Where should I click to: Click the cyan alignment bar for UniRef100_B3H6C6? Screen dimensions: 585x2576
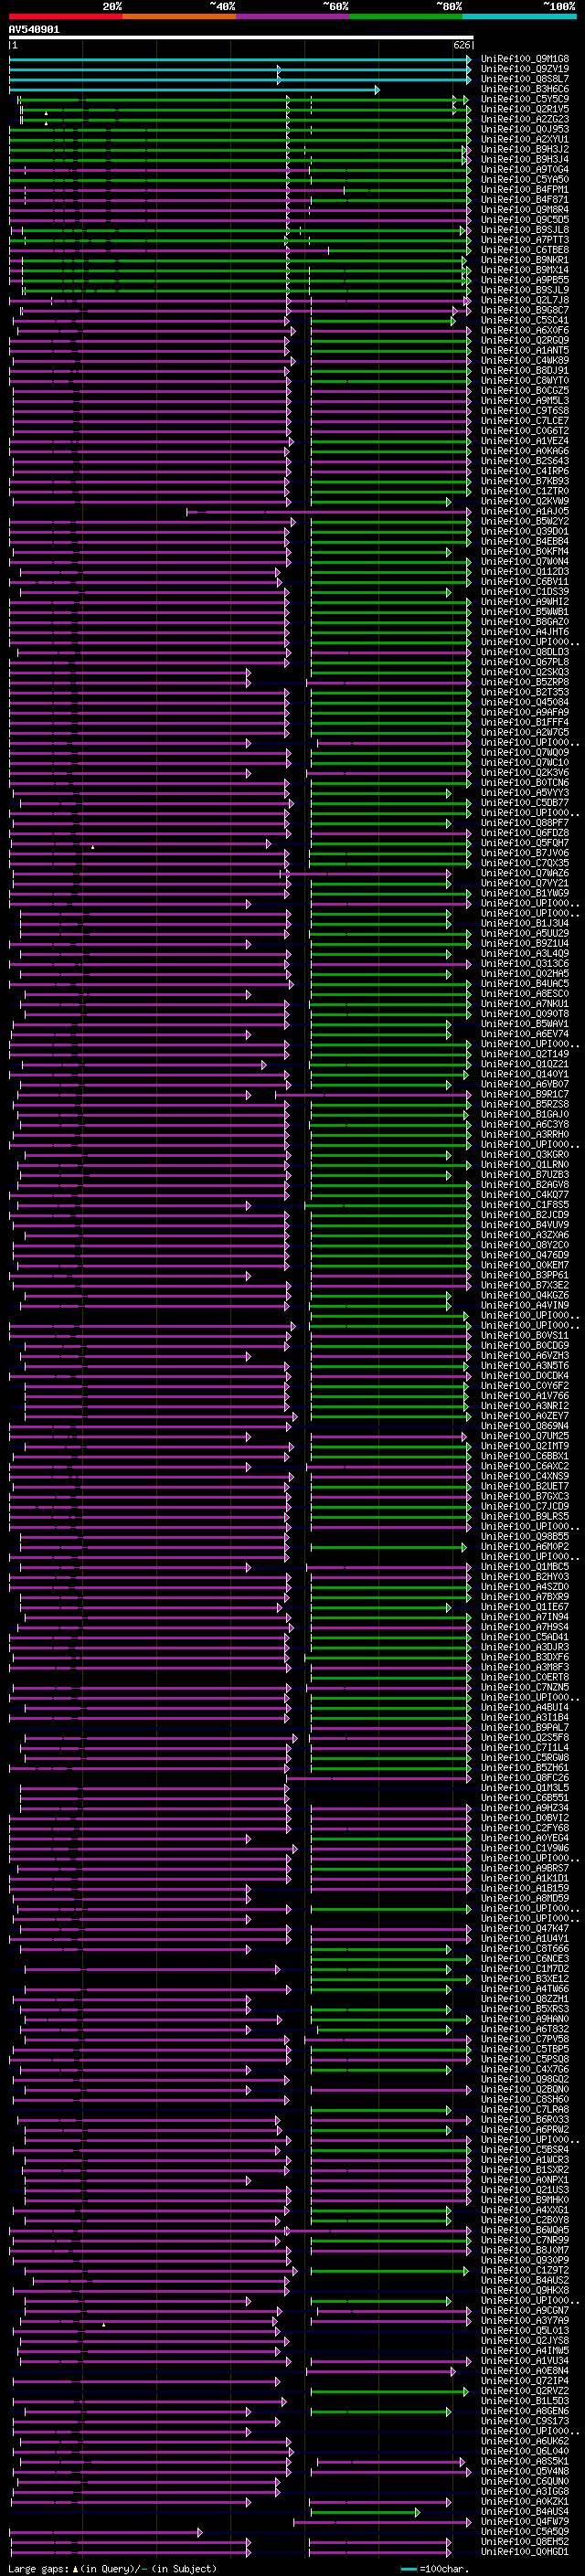click(x=194, y=89)
